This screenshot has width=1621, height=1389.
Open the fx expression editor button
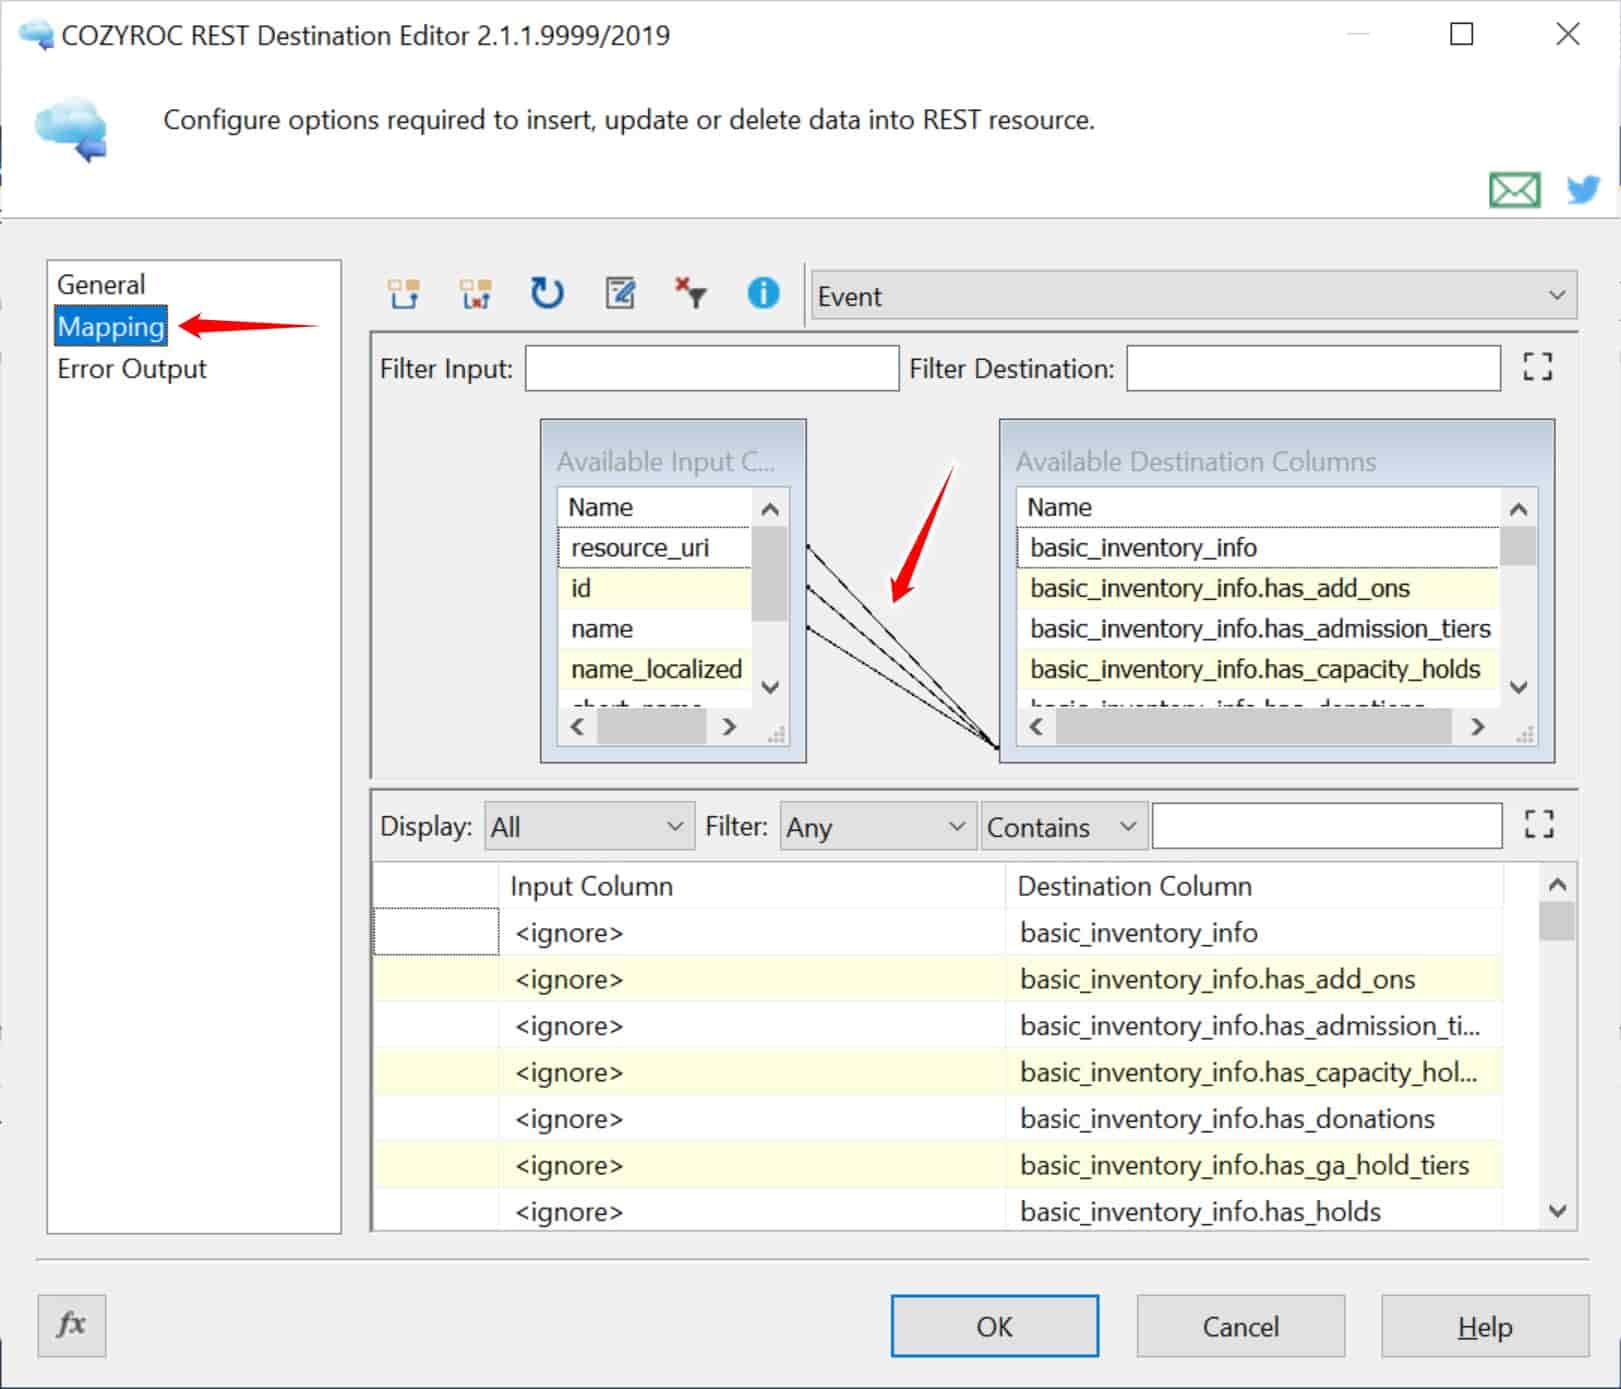[x=71, y=1325]
